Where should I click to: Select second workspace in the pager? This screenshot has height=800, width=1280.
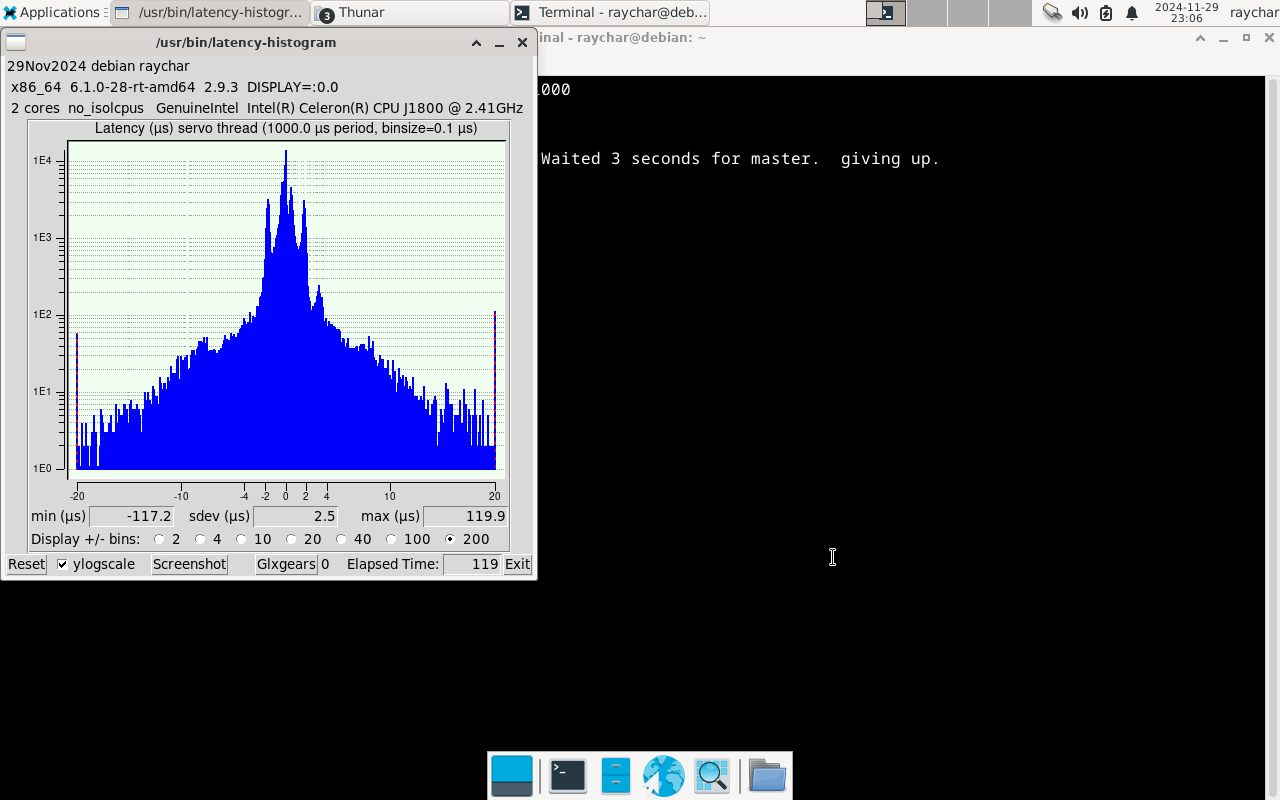[927, 13]
